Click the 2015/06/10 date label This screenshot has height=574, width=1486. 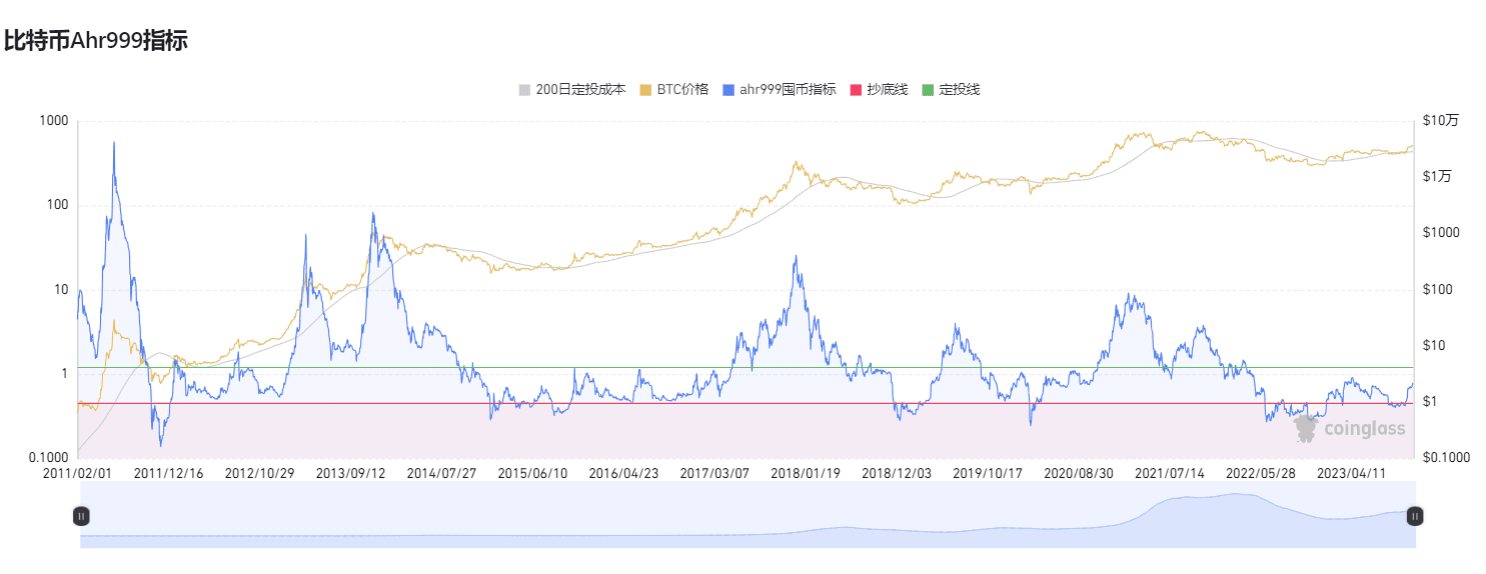[x=533, y=473]
